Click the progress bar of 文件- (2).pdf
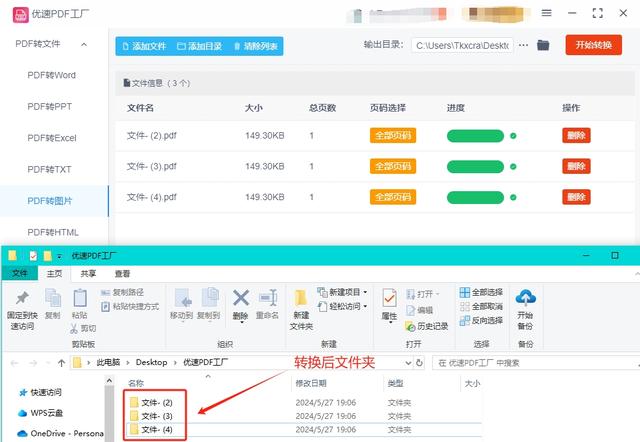Screen dimensions: 640x442 (475, 136)
